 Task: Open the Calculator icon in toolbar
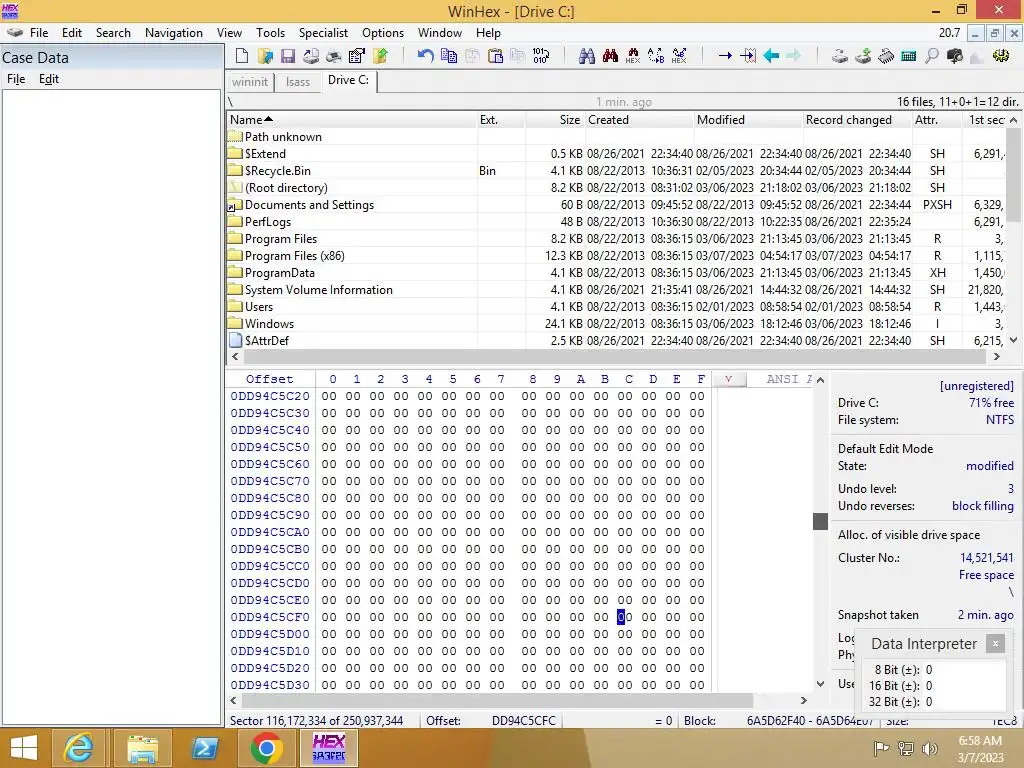908,56
